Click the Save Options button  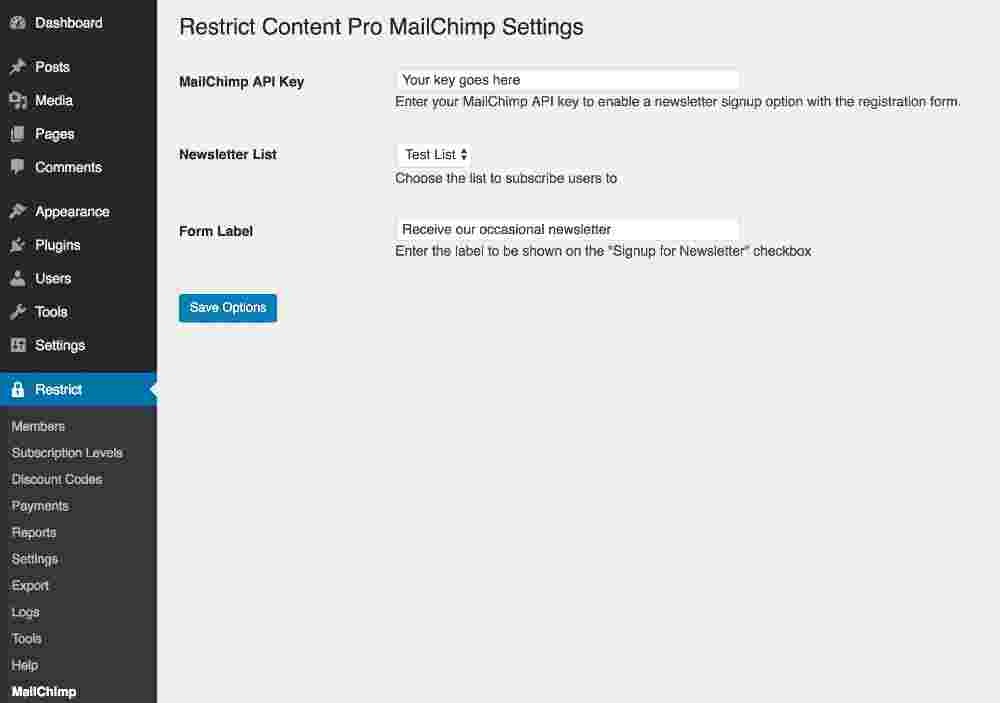click(228, 308)
